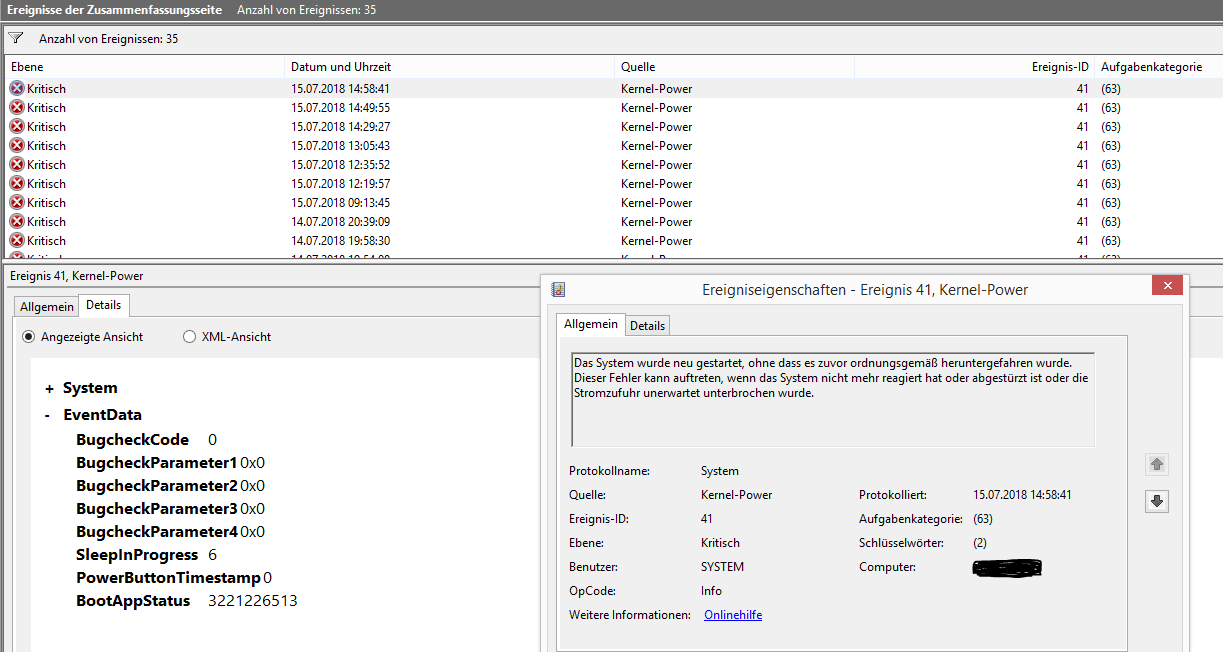Click SYSTEM user value in dialog
The height and width of the screenshot is (652, 1223).
pos(722,567)
